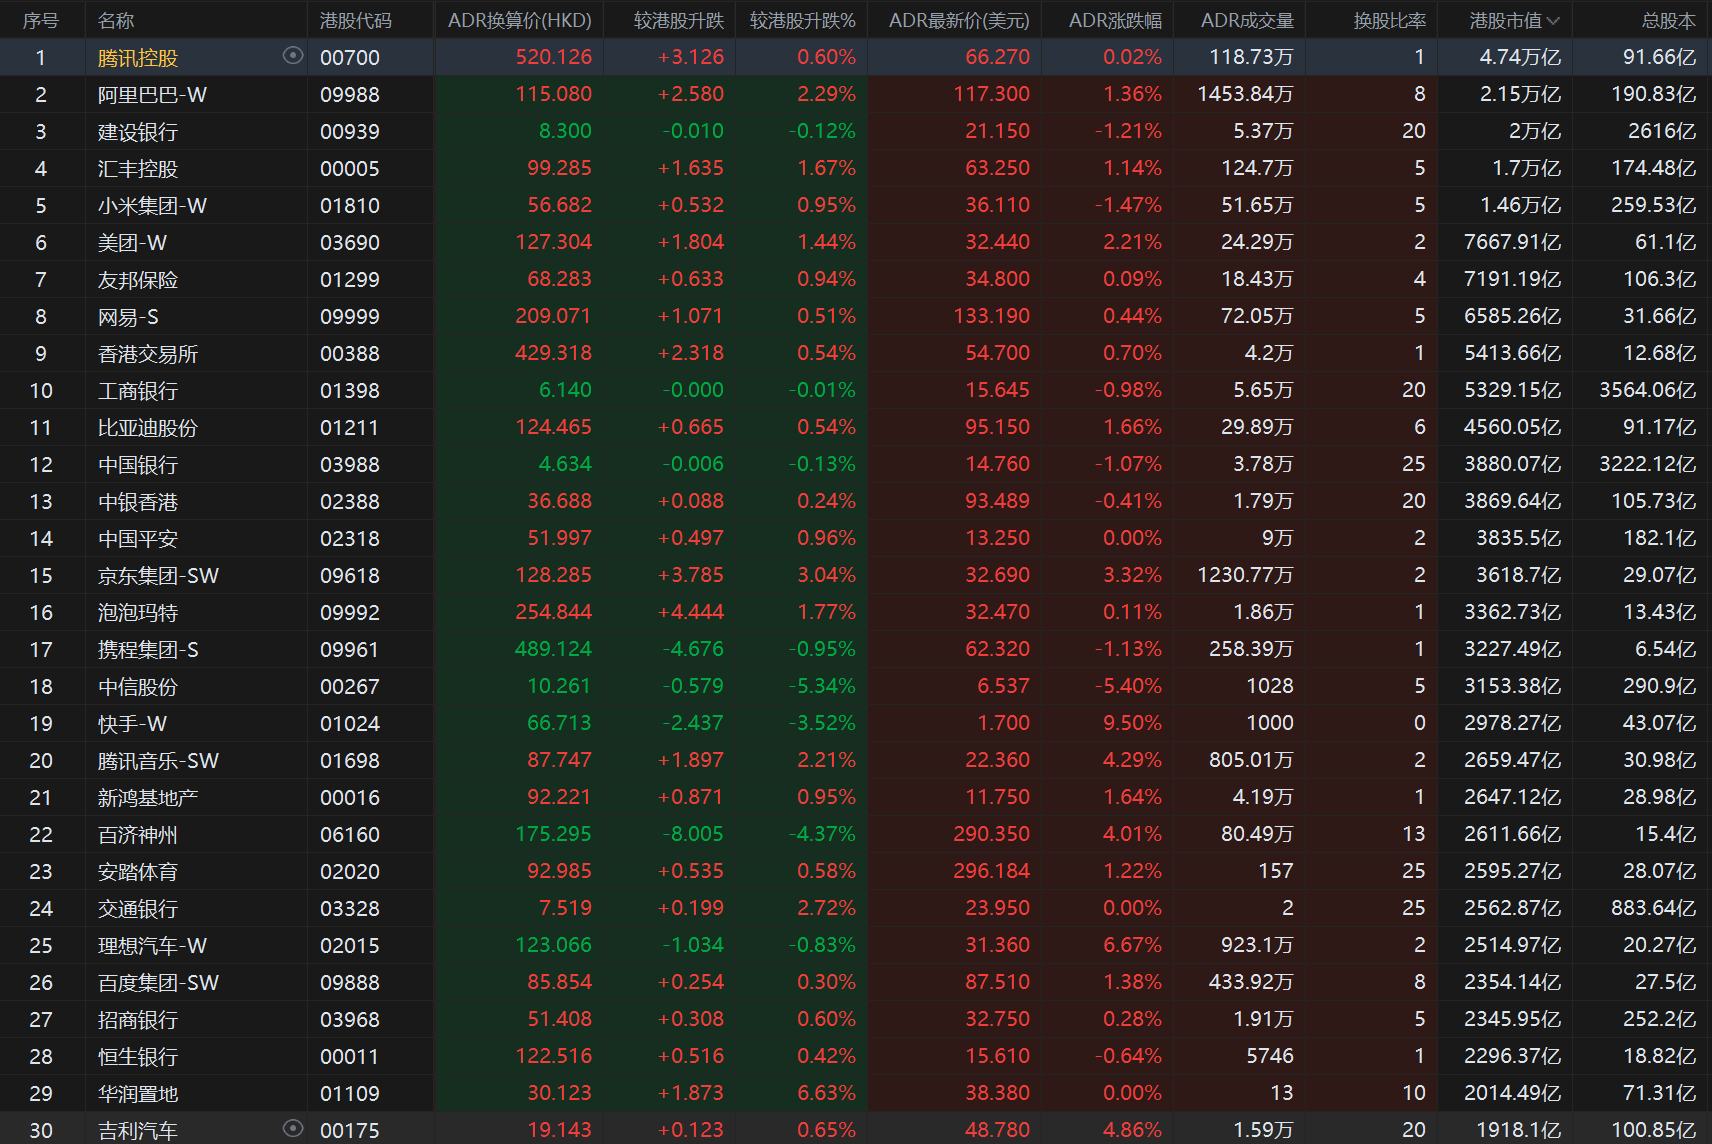Select stock name 泡泡玛特
The width and height of the screenshot is (1712, 1144).
point(138,613)
